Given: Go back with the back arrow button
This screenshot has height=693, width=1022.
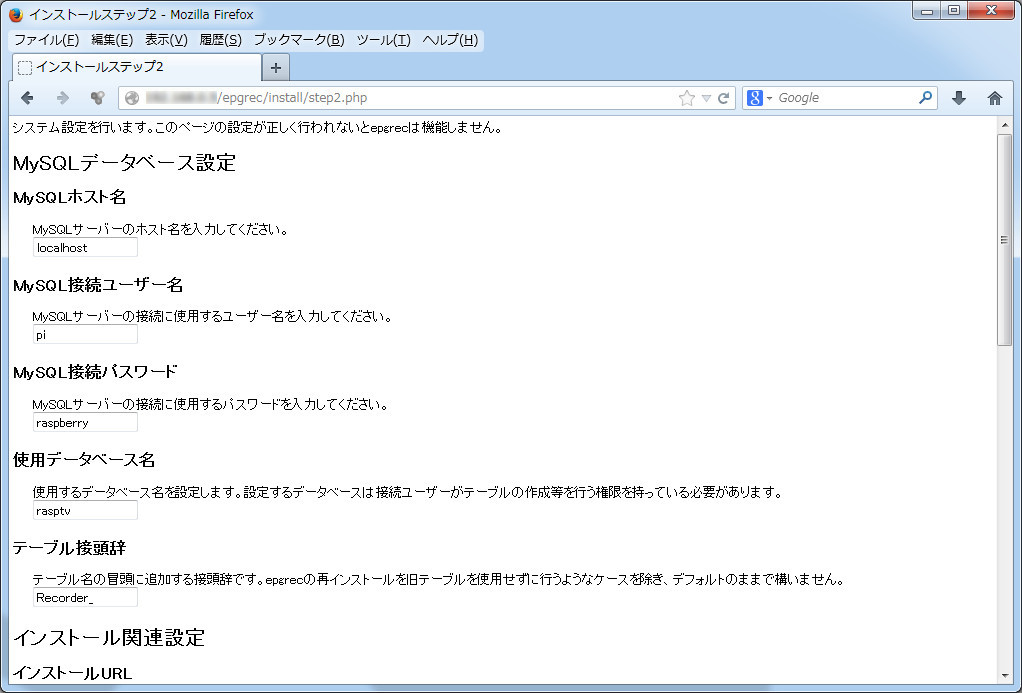Looking at the screenshot, I should 27,98.
